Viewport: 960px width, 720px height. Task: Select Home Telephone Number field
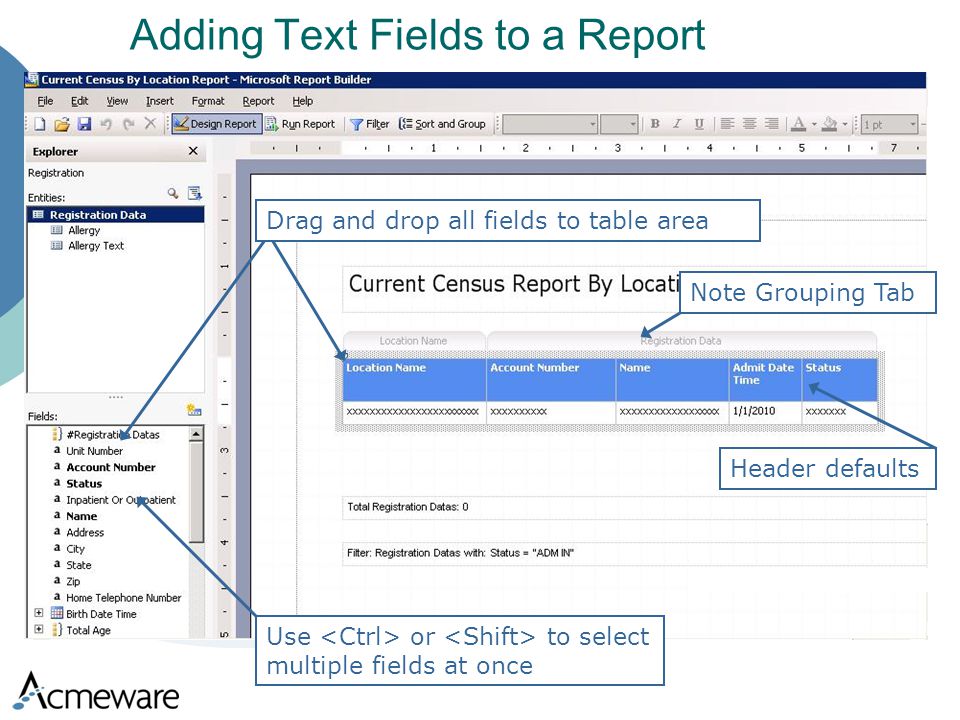[123, 598]
